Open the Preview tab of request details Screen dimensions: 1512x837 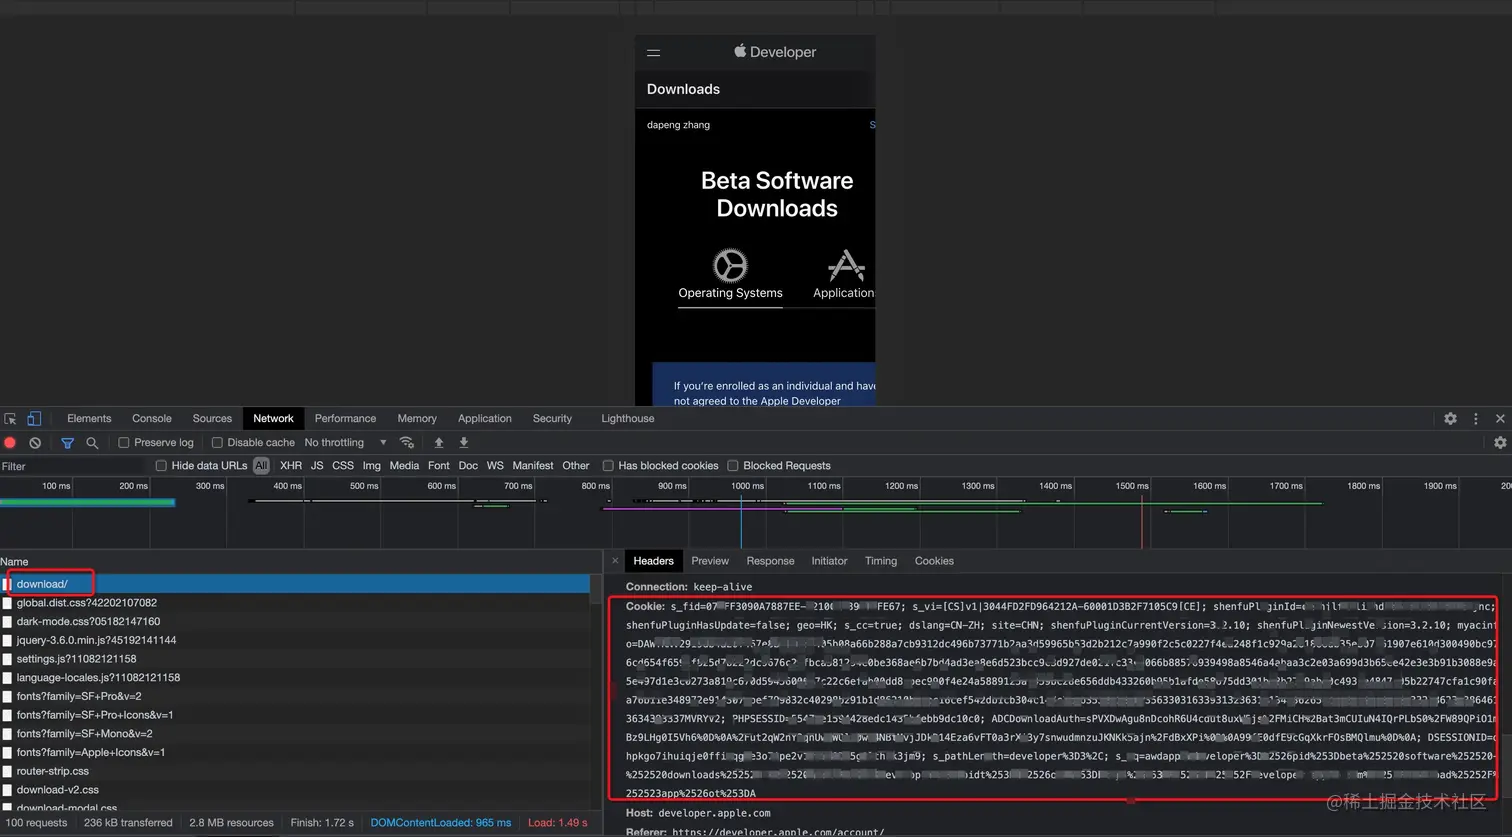(x=710, y=561)
